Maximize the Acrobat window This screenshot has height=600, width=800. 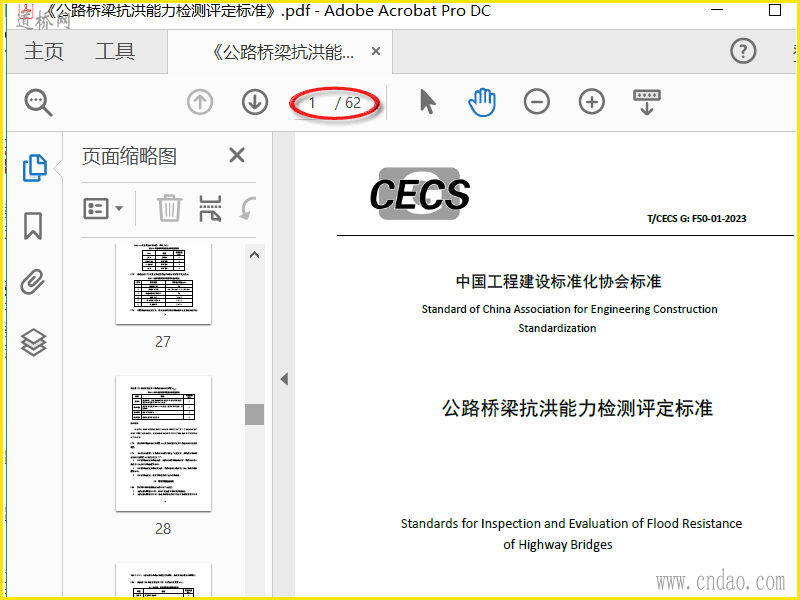point(774,10)
